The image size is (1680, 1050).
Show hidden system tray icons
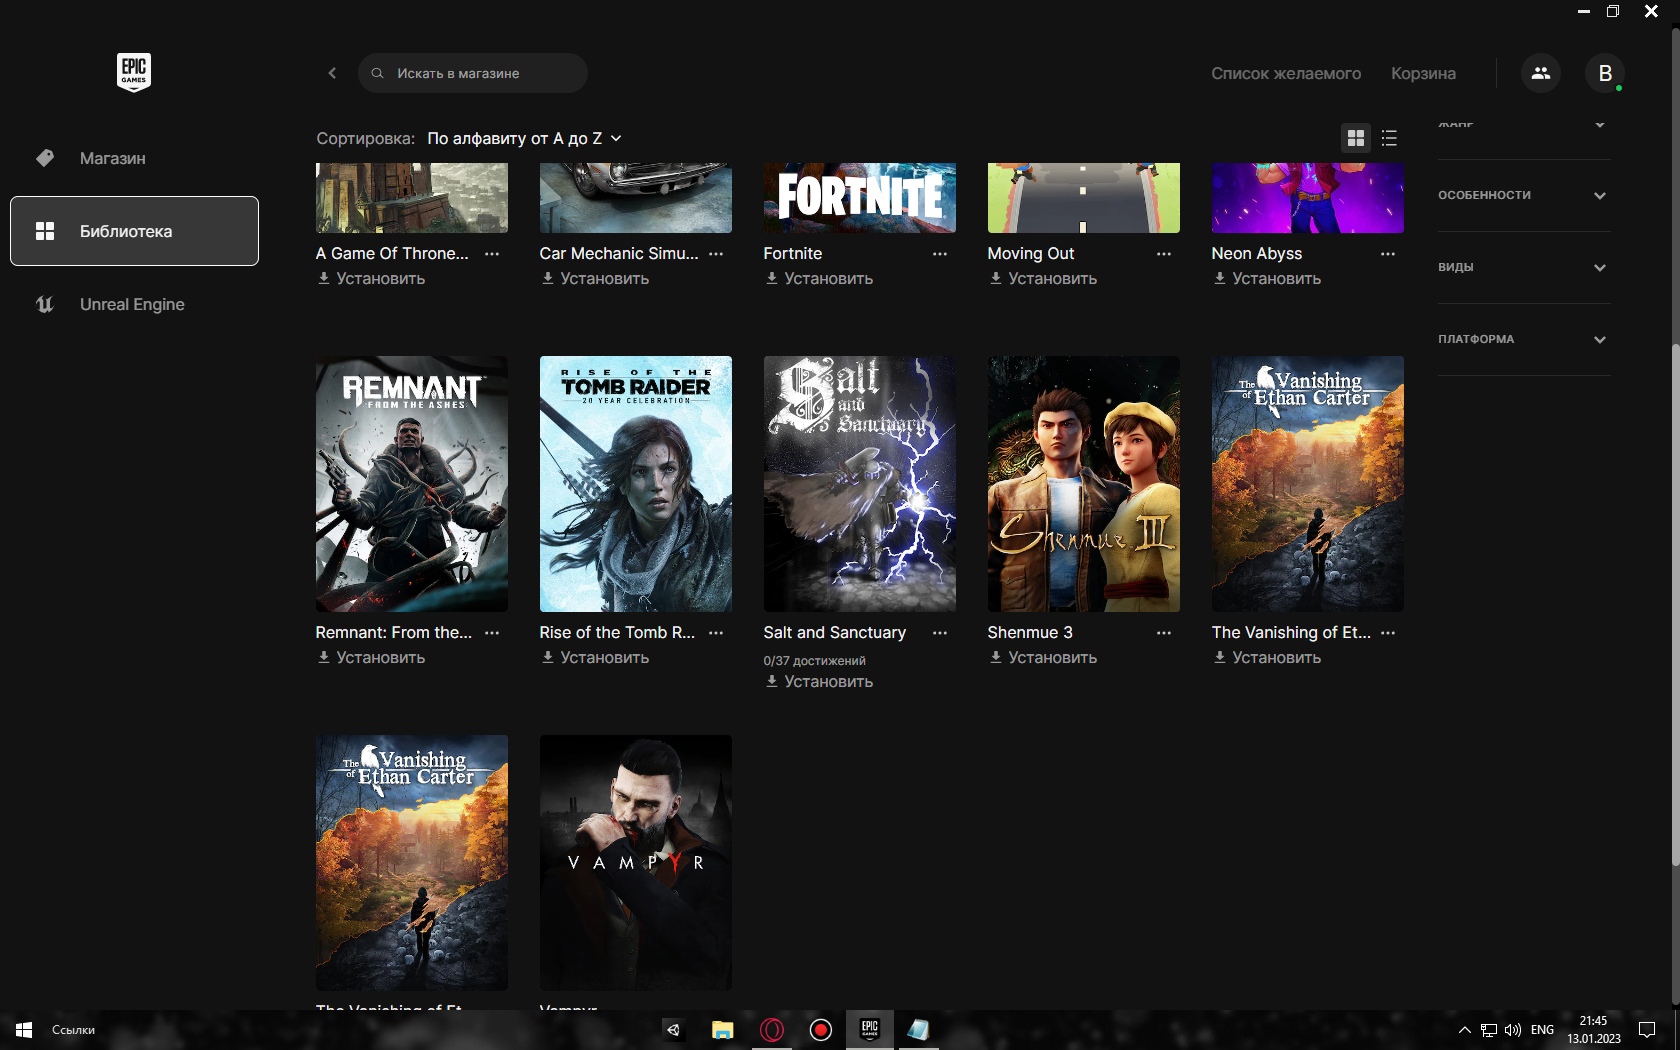pos(1464,1030)
